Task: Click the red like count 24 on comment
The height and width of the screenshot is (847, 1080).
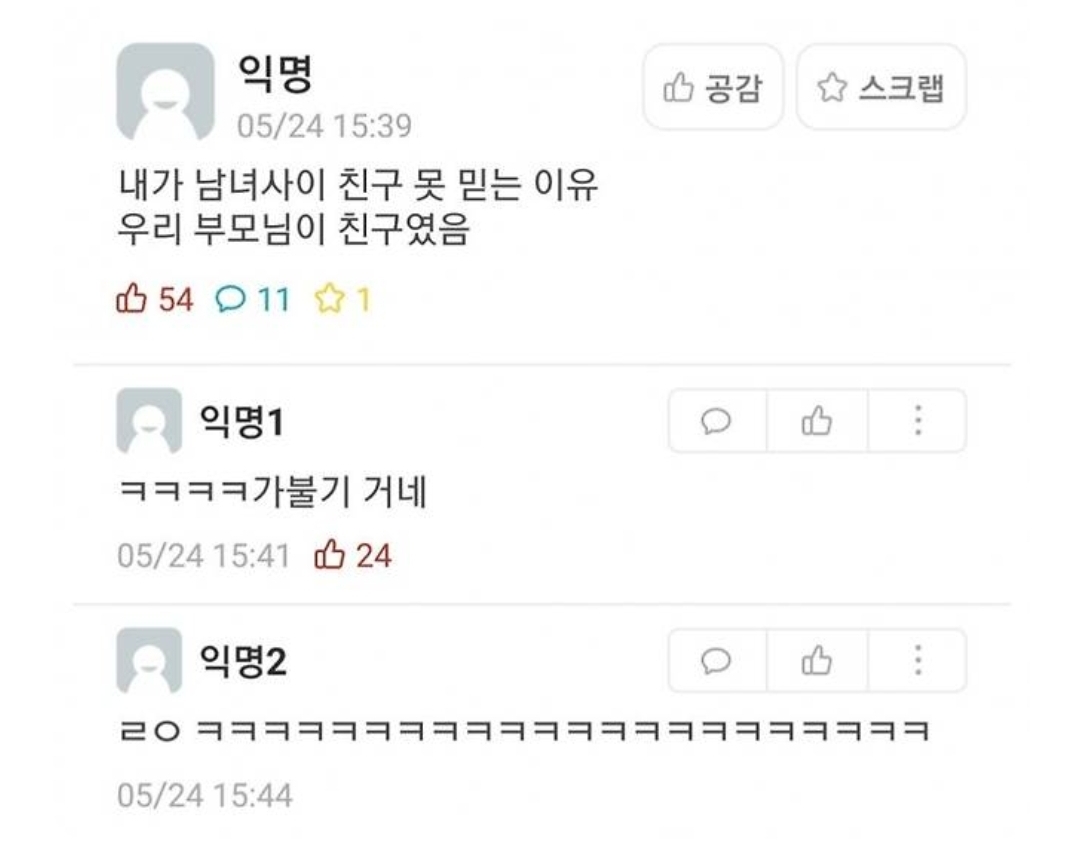Action: [353, 555]
